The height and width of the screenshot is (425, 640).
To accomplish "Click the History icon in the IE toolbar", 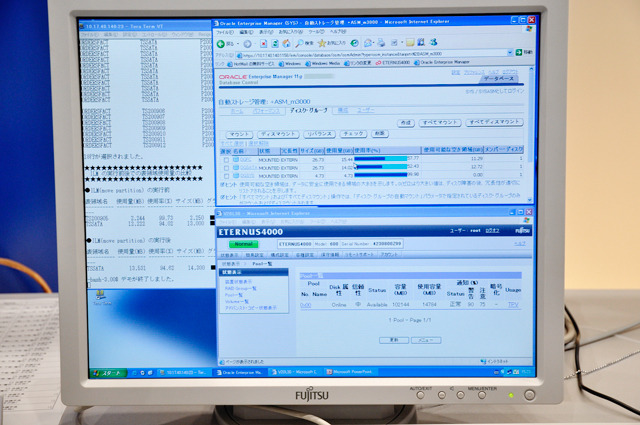I will click(355, 43).
